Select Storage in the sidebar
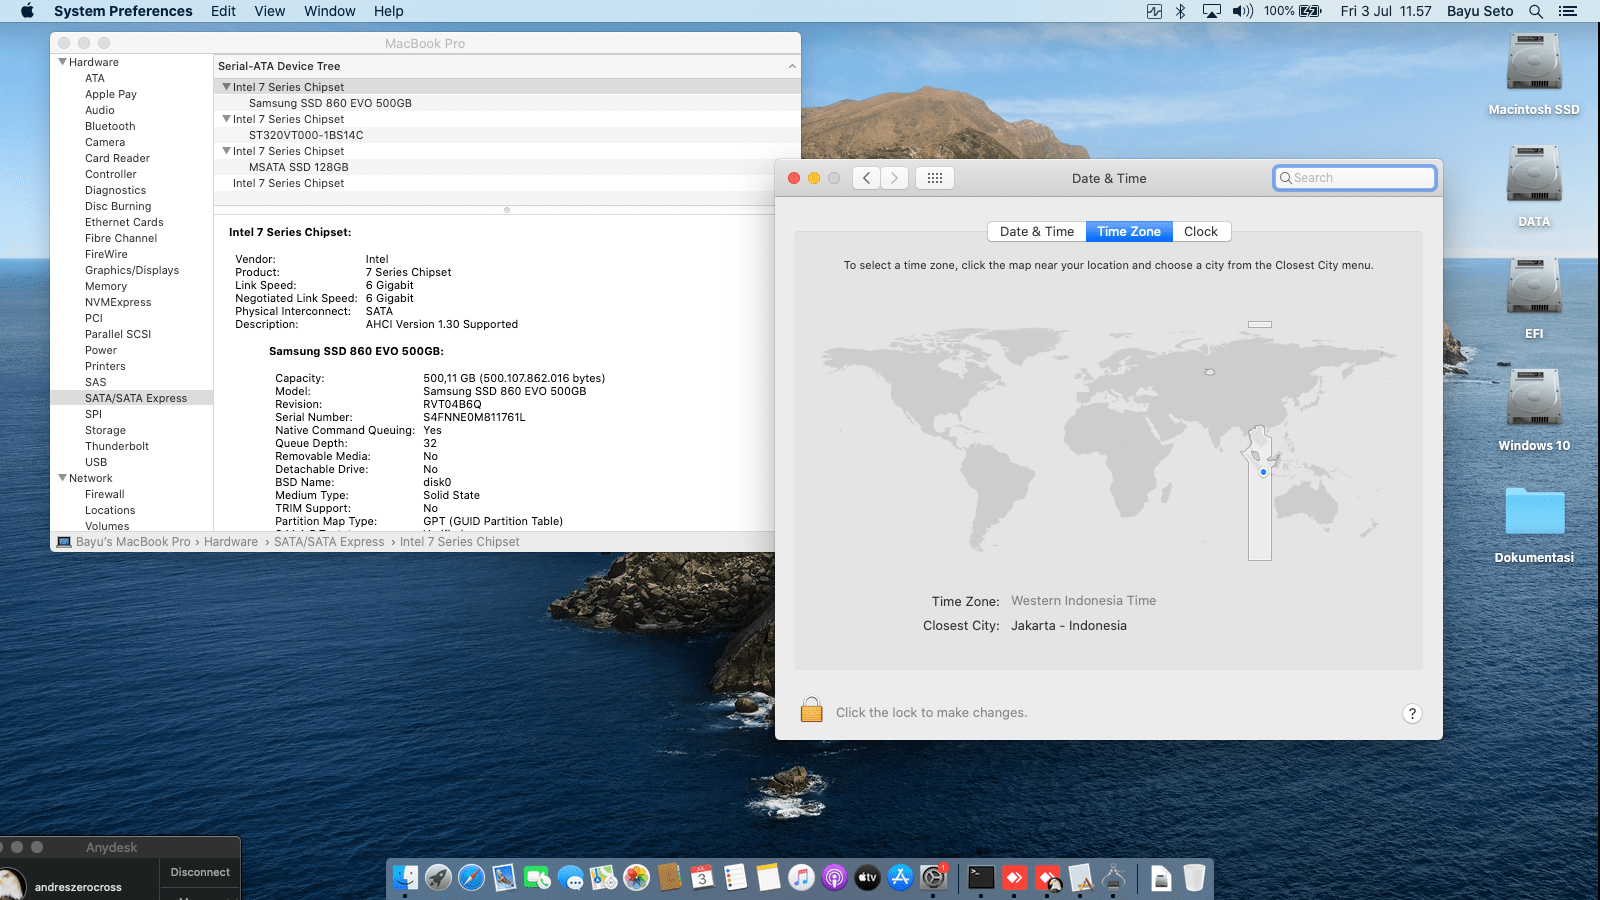1600x900 pixels. click(105, 430)
